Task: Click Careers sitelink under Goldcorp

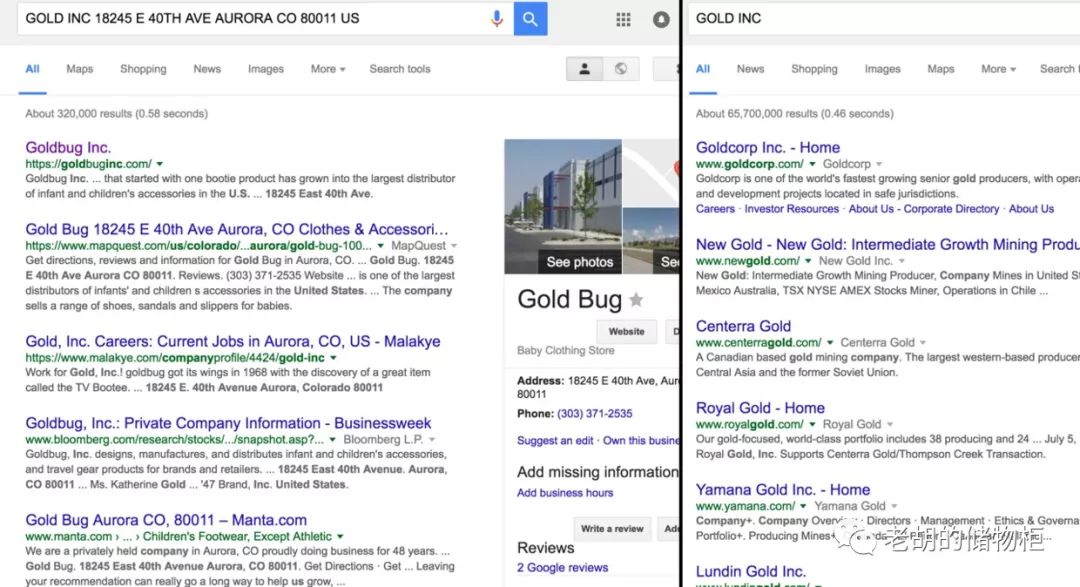Action: [715, 209]
